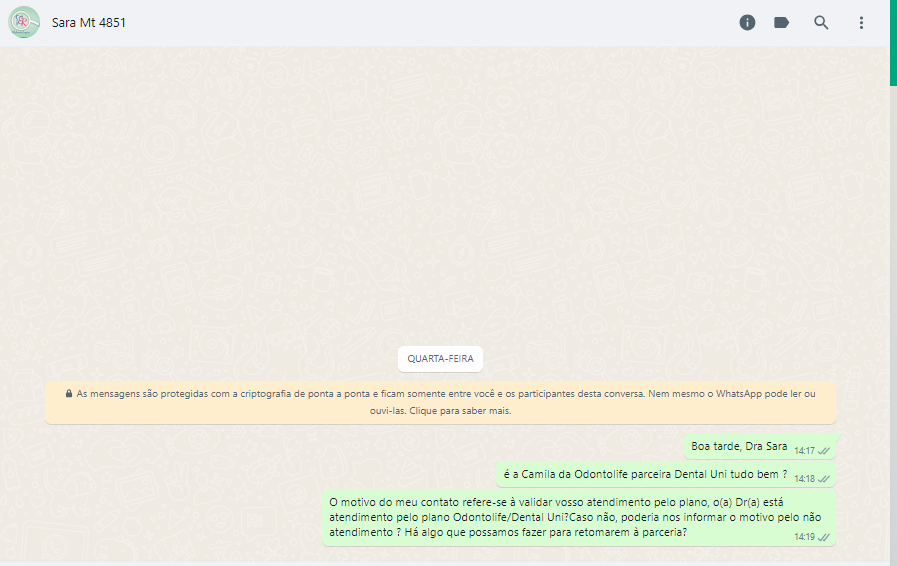The width and height of the screenshot is (897, 566).
Task: Click the QUARTA-FEIRA date badge
Action: pos(440,359)
